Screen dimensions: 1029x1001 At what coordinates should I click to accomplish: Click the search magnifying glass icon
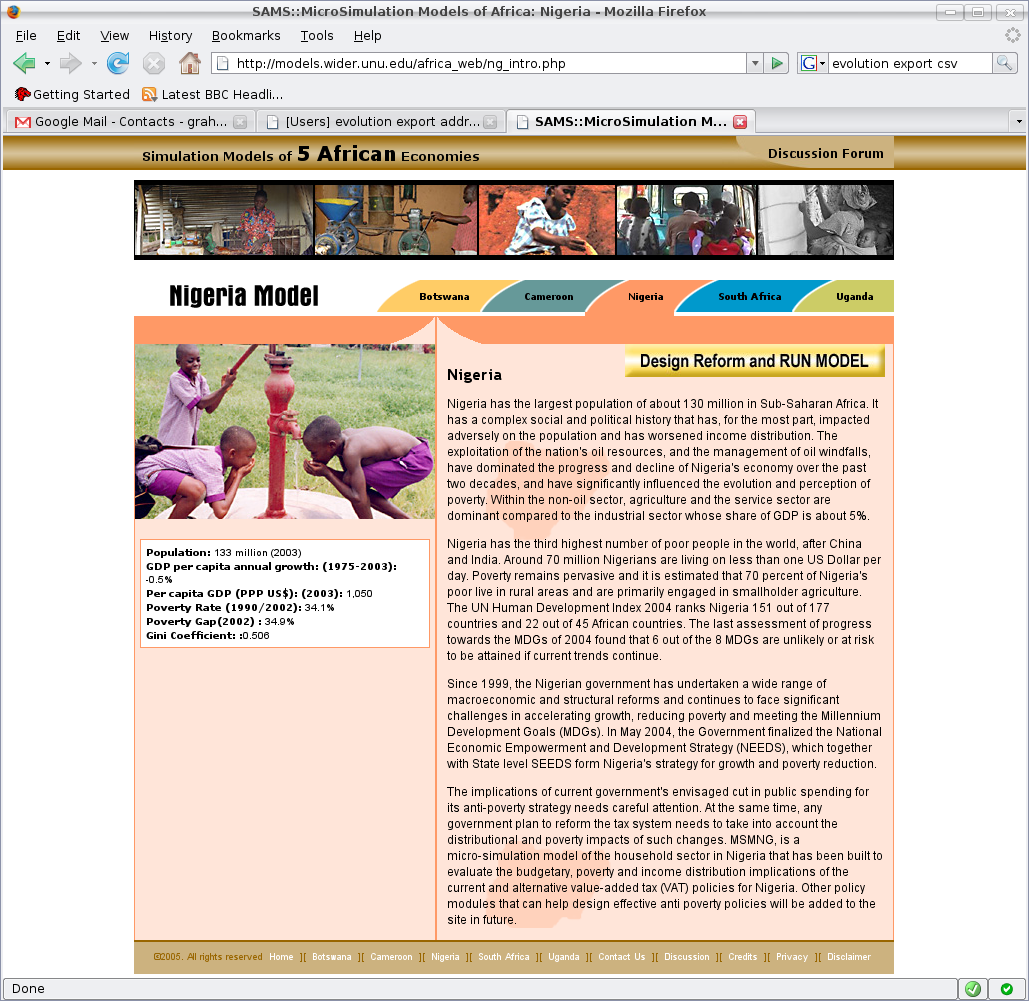point(1004,64)
